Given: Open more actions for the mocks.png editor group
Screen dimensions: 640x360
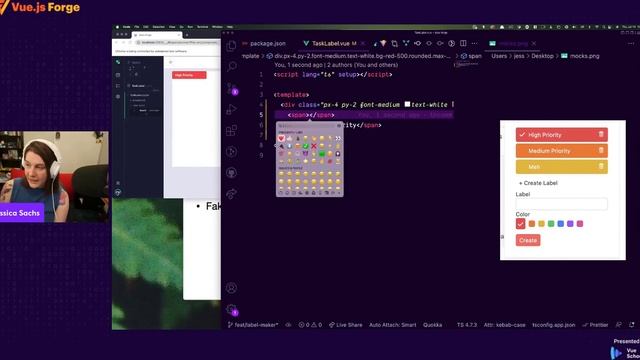Looking at the screenshot, I should (x=631, y=43).
